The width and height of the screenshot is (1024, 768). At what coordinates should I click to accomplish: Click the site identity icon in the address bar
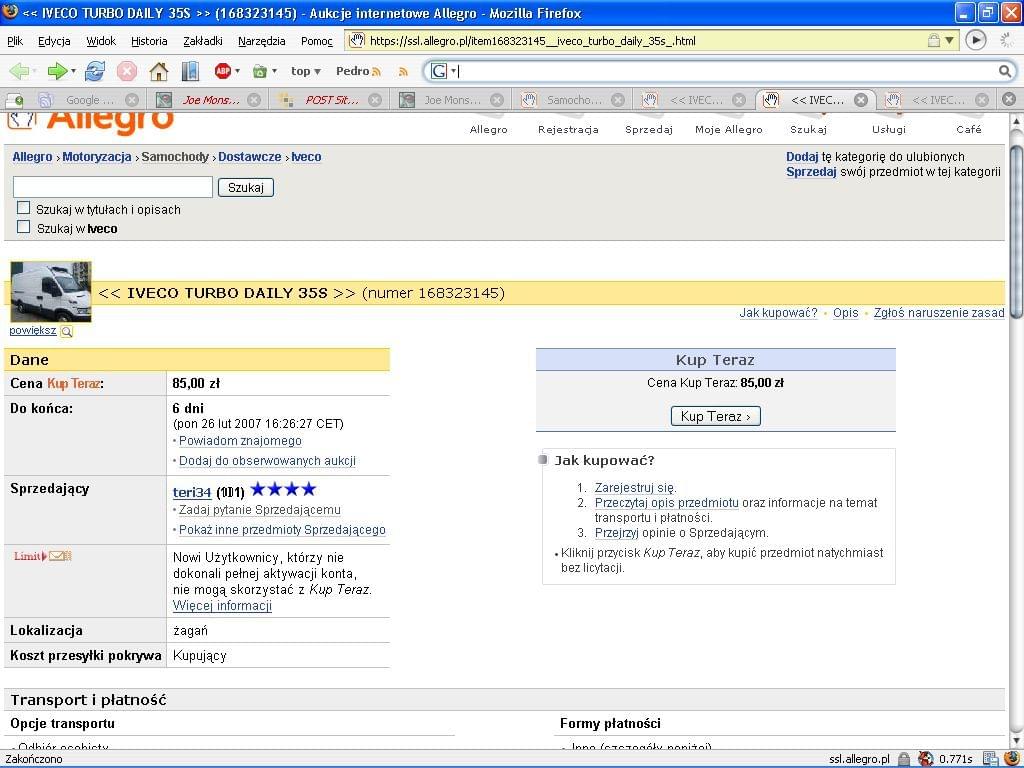356,40
